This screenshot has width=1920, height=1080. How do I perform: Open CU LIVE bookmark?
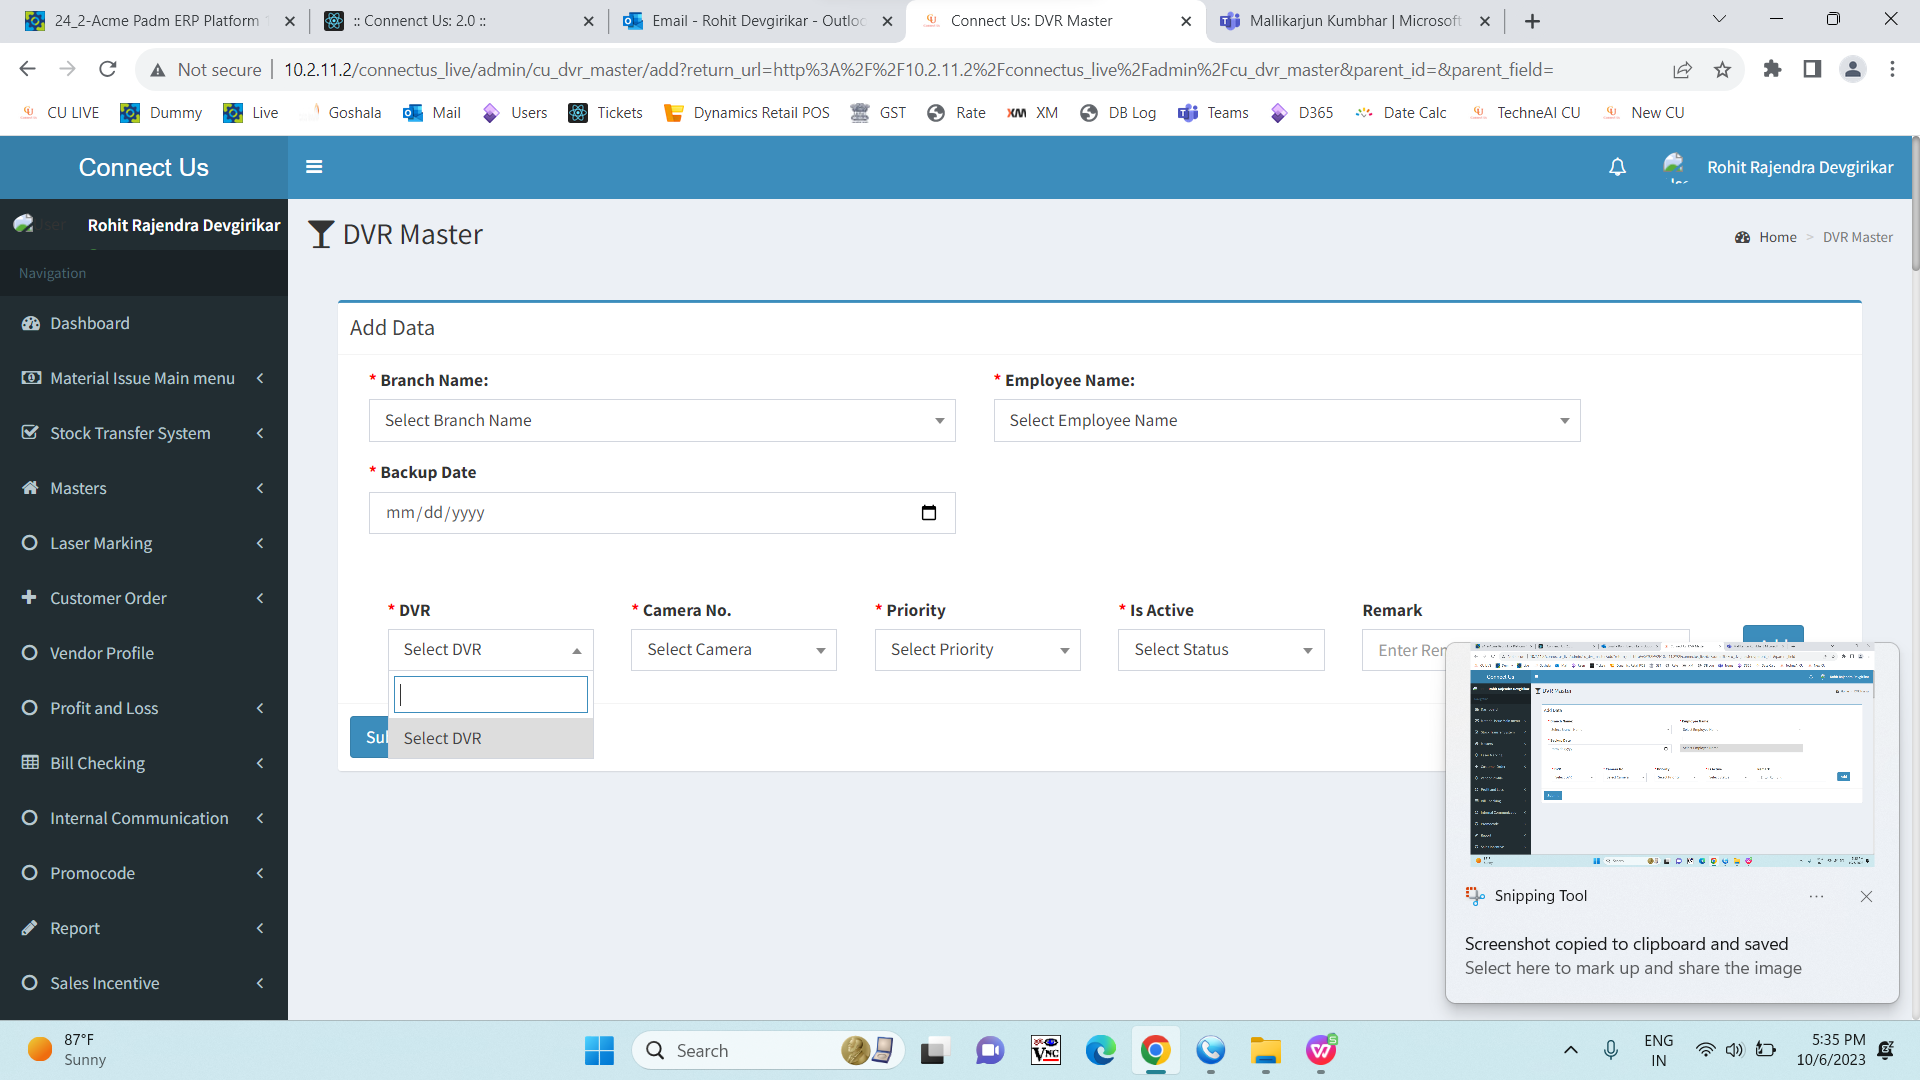pos(60,113)
